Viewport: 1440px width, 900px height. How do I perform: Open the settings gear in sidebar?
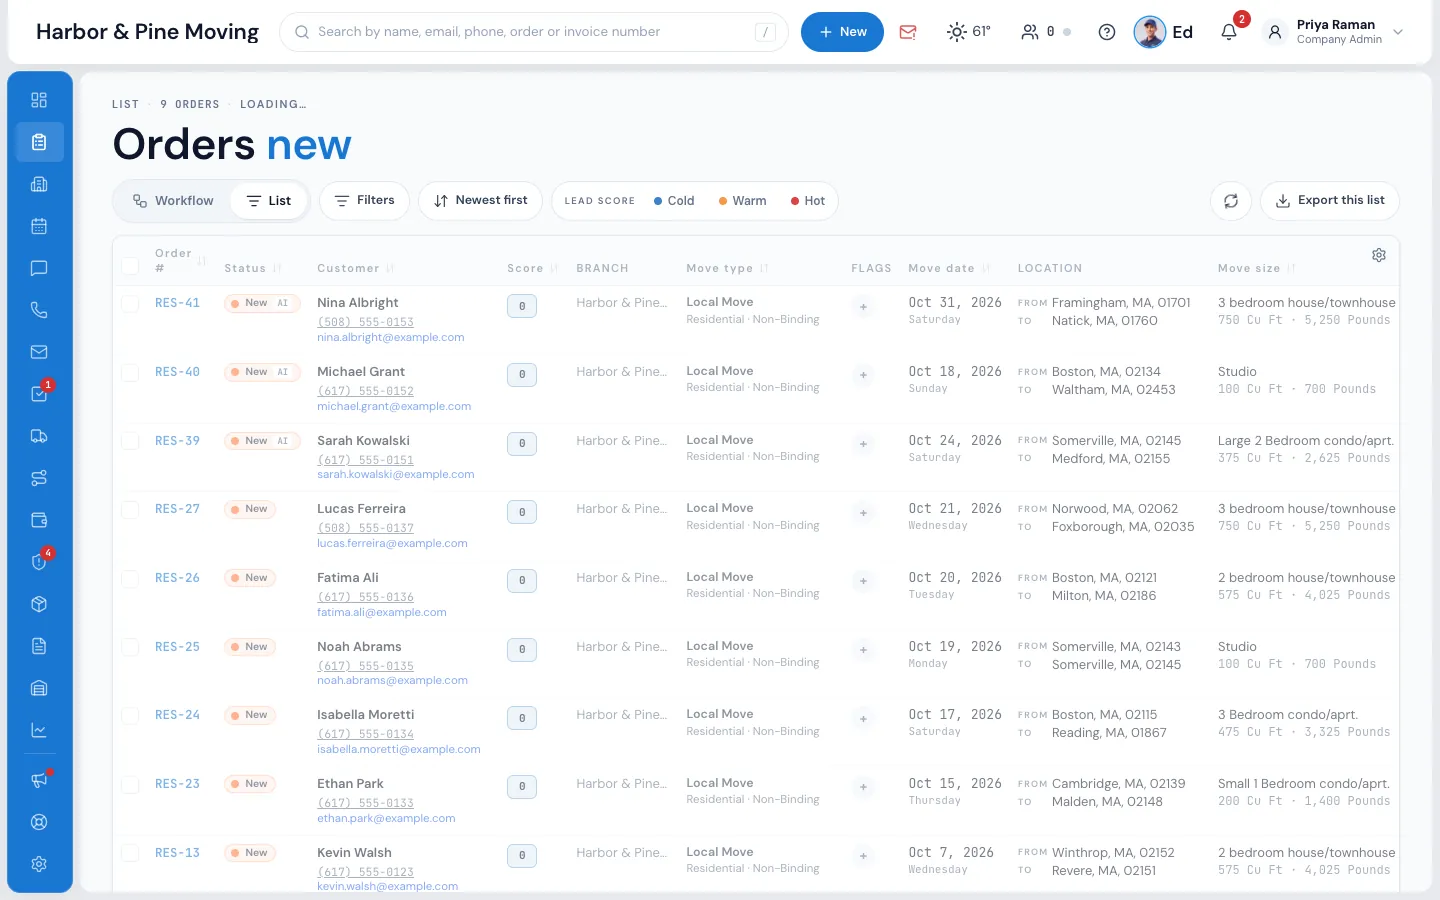click(39, 864)
